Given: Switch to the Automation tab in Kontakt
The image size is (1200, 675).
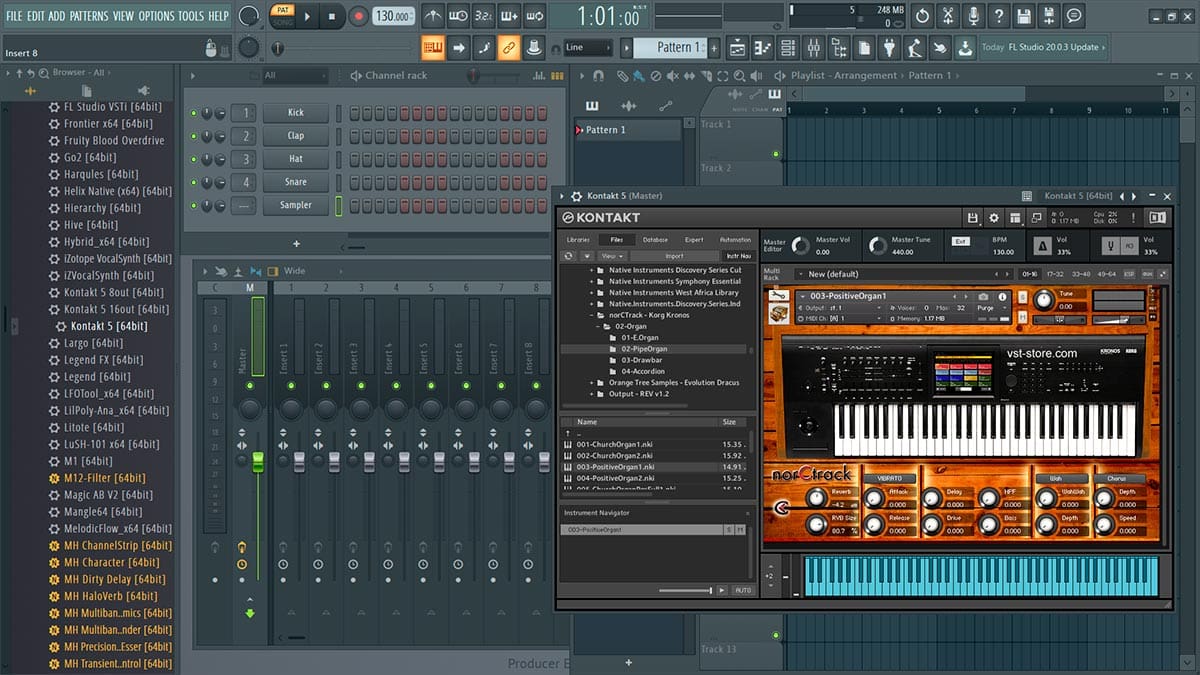Looking at the screenshot, I should click(735, 240).
